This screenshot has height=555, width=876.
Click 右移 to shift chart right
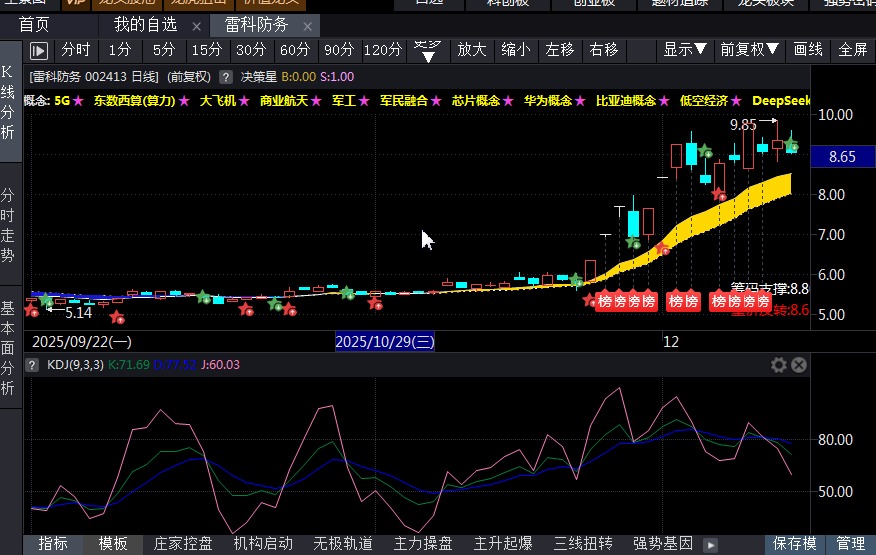click(x=604, y=50)
